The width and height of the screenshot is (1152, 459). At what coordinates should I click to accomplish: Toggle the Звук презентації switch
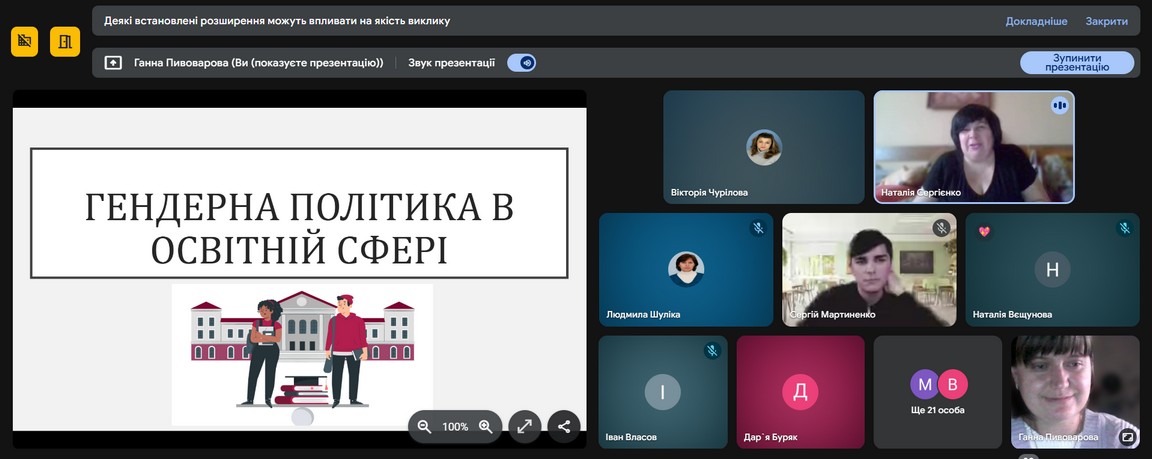(x=522, y=63)
